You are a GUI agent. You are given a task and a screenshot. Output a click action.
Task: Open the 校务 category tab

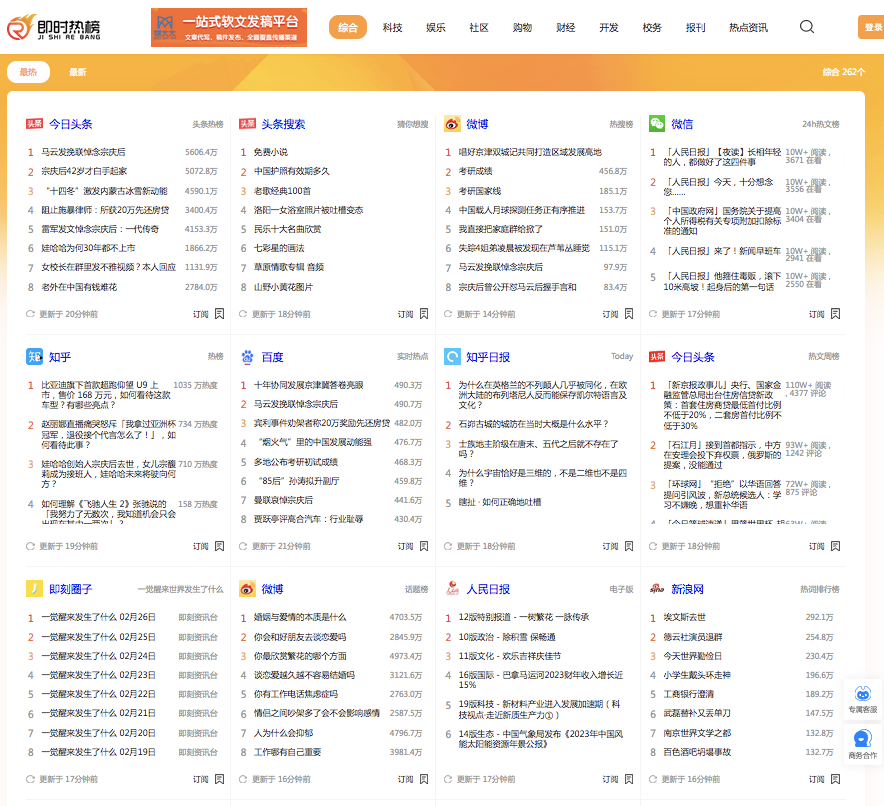click(x=652, y=28)
